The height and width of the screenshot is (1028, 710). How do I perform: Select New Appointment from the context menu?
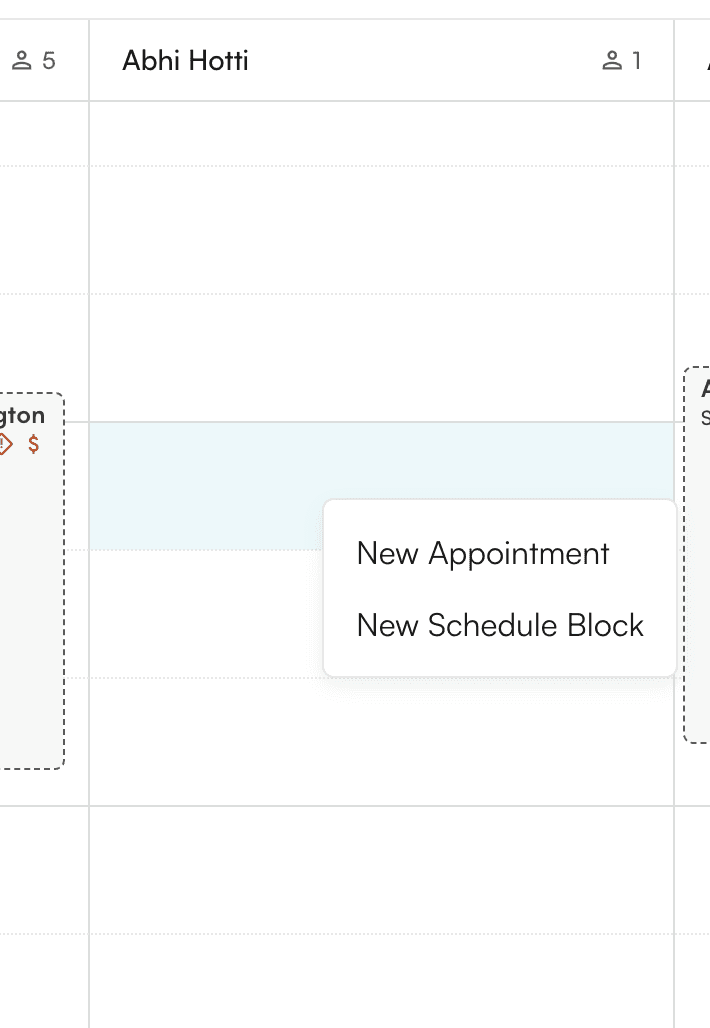click(483, 552)
